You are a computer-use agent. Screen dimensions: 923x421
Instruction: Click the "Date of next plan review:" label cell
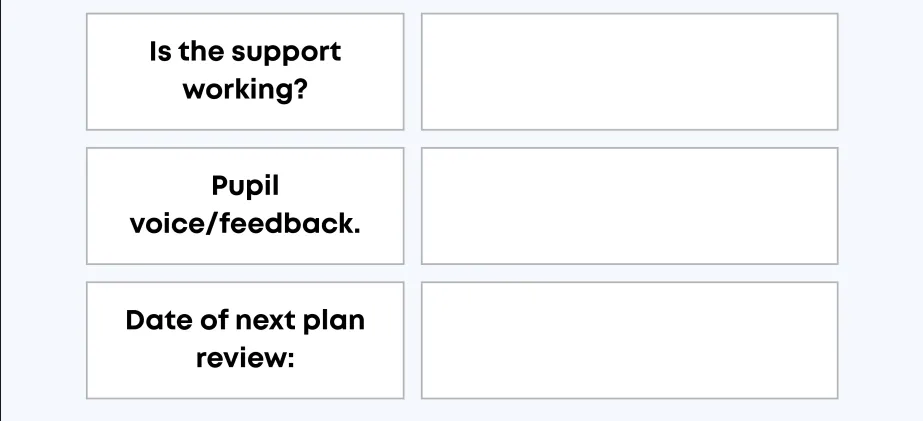point(245,340)
